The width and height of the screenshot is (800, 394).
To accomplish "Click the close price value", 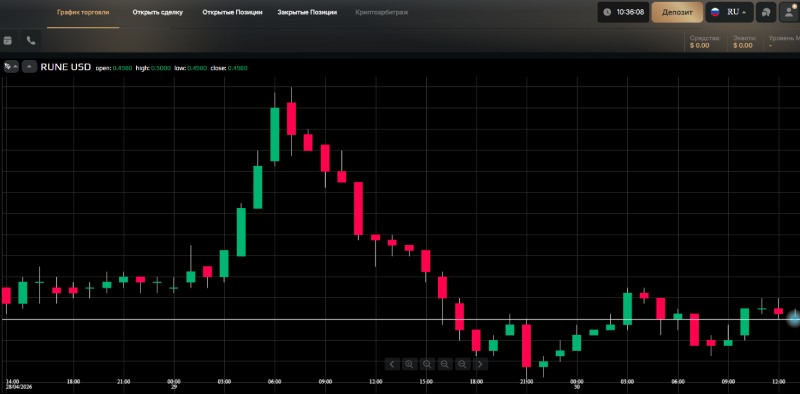I will pos(237,68).
